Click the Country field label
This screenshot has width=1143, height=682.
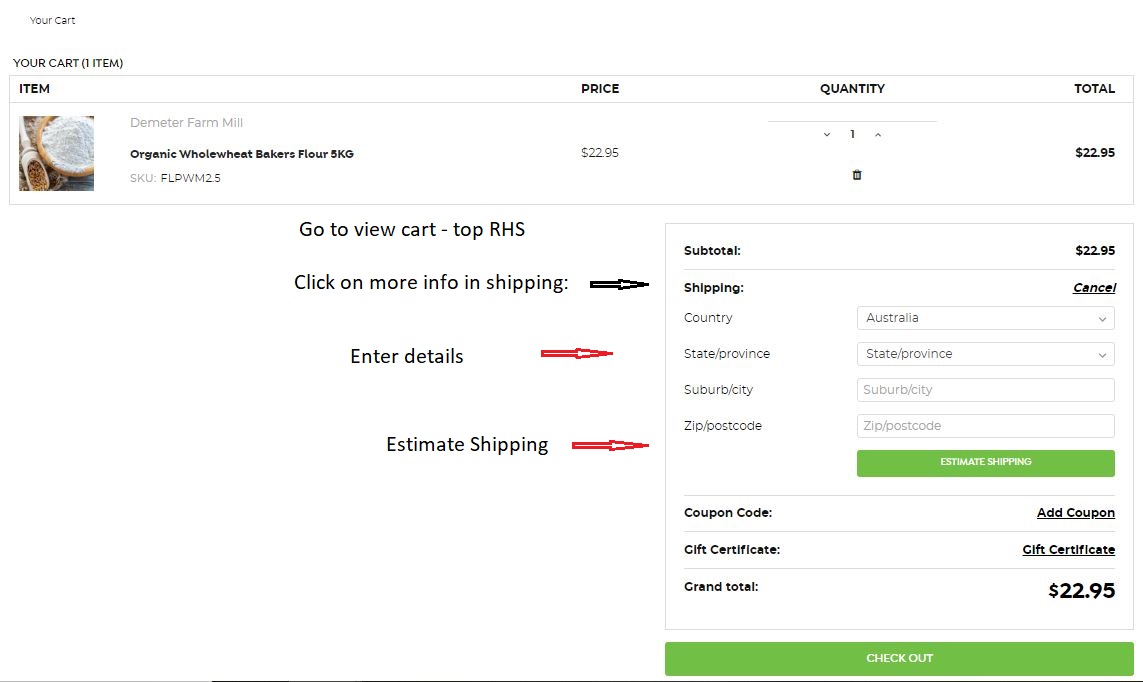708,318
